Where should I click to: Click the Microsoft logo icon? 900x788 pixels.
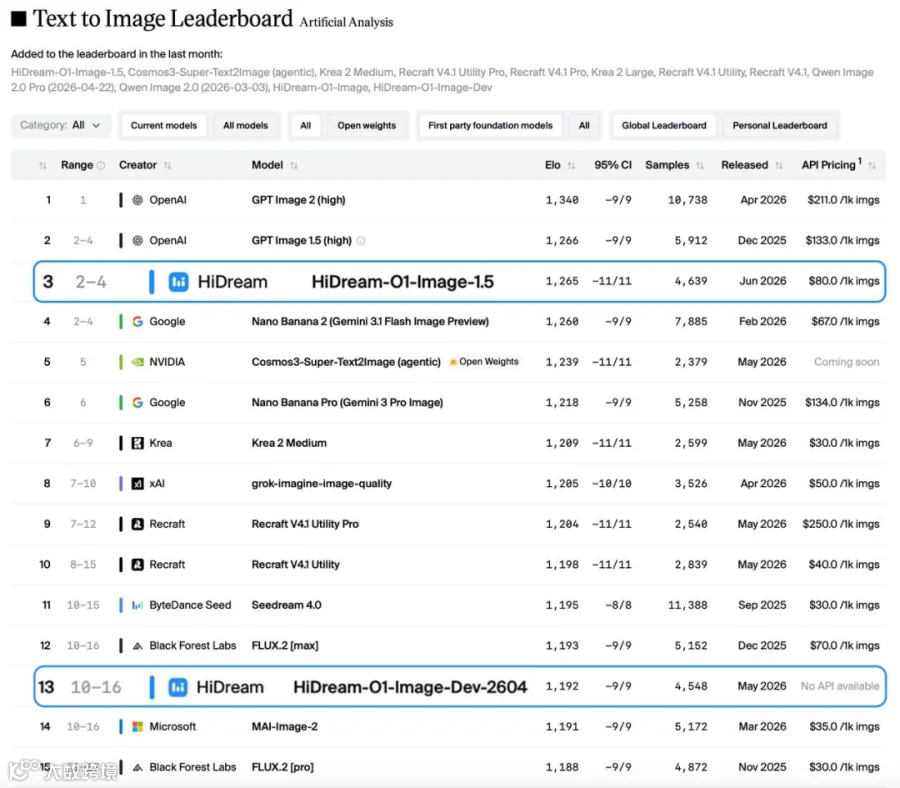[138, 727]
